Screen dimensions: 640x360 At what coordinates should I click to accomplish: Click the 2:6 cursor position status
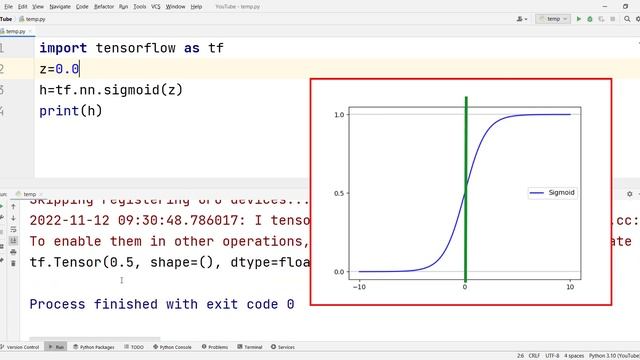click(x=520, y=356)
